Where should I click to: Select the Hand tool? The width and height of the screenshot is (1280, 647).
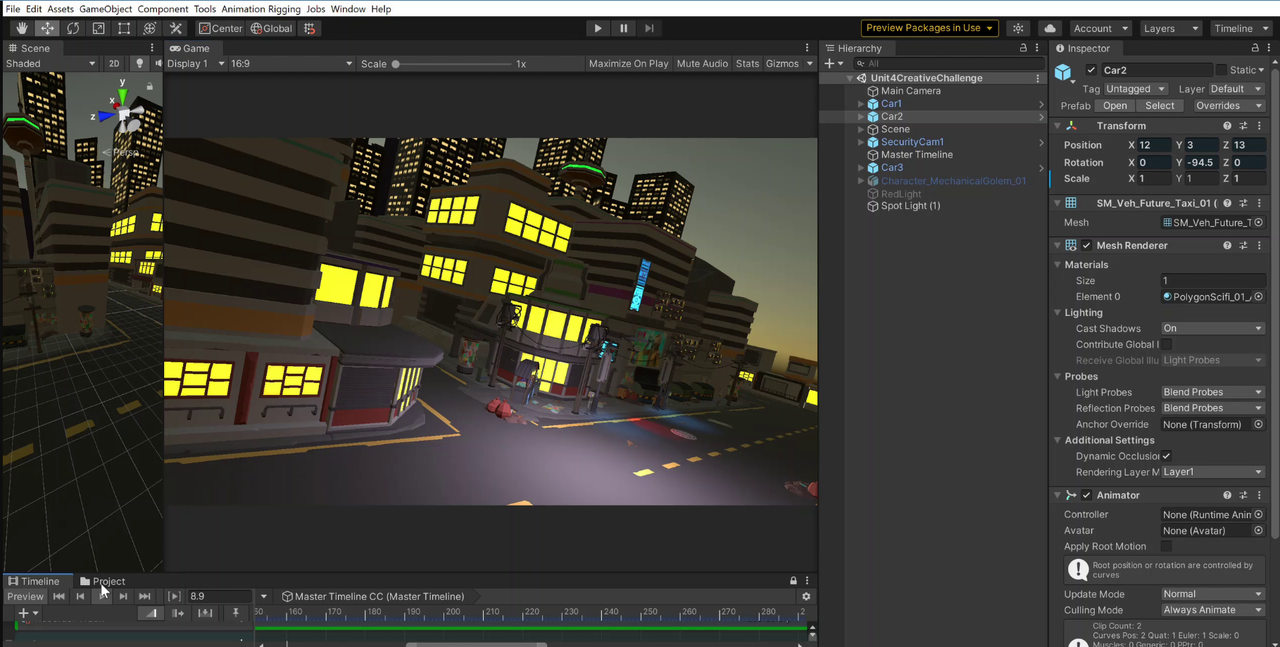pyautogui.click(x=22, y=28)
